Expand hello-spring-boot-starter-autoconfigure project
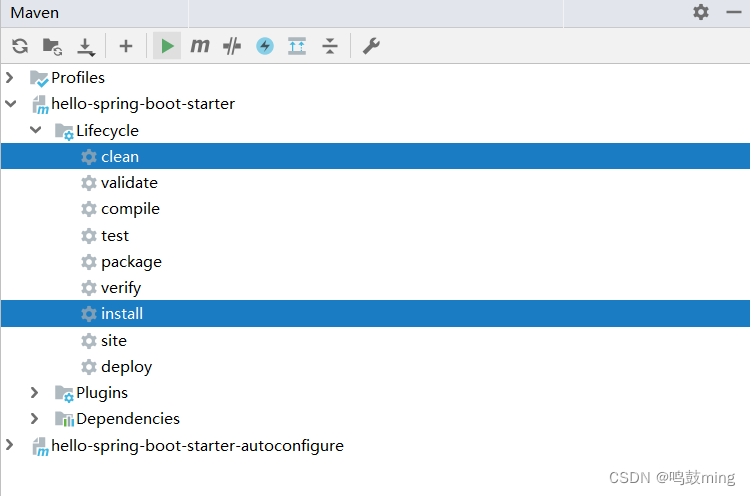The width and height of the screenshot is (750, 496). pyautogui.click(x=11, y=445)
